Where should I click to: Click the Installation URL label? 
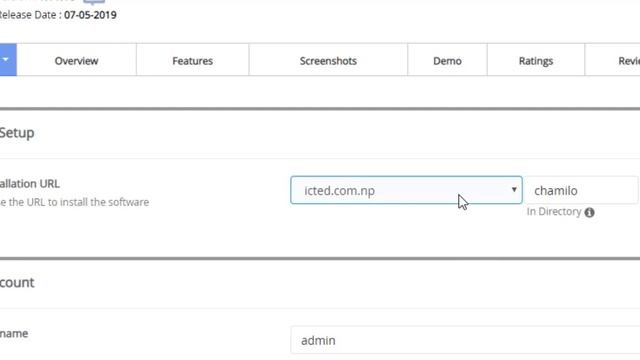coord(30,184)
